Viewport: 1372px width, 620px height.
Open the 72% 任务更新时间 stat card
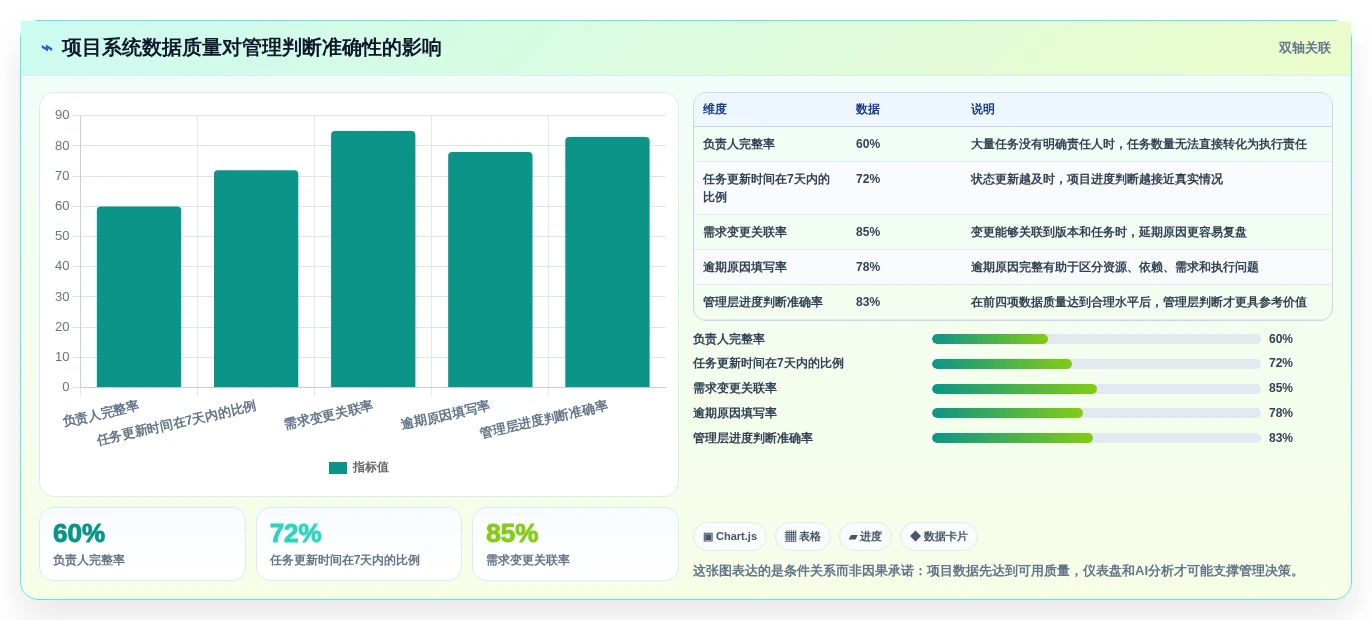[x=359, y=544]
